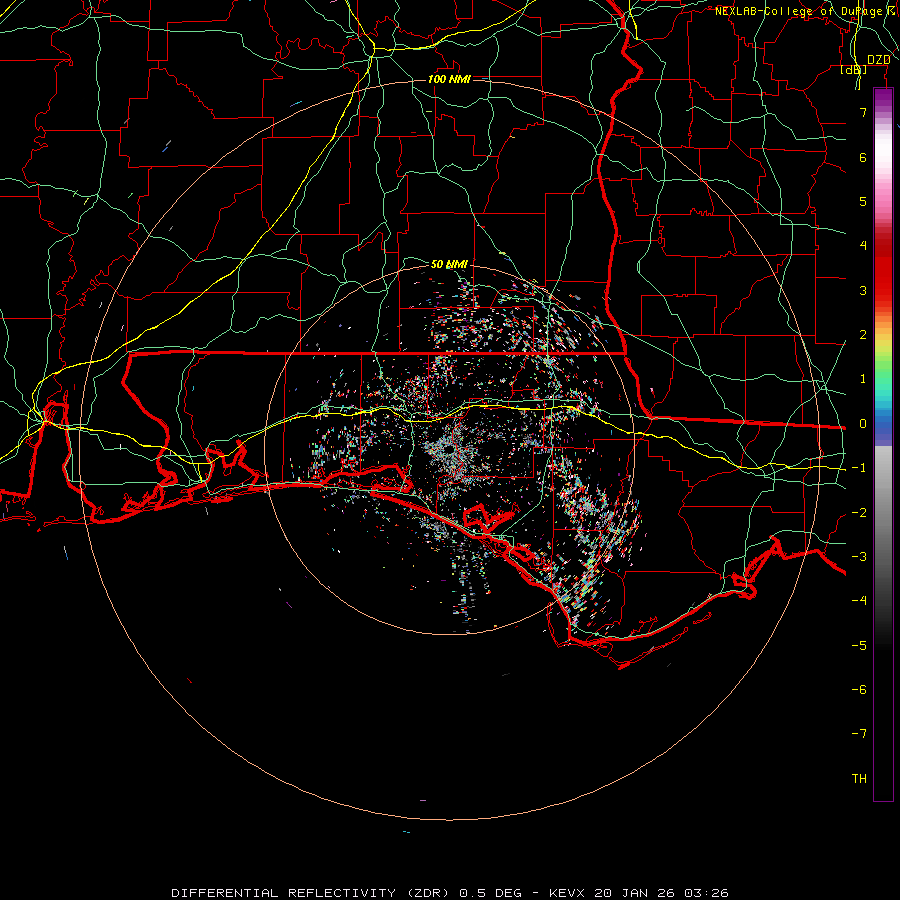Click the DZD legend title

[878, 60]
